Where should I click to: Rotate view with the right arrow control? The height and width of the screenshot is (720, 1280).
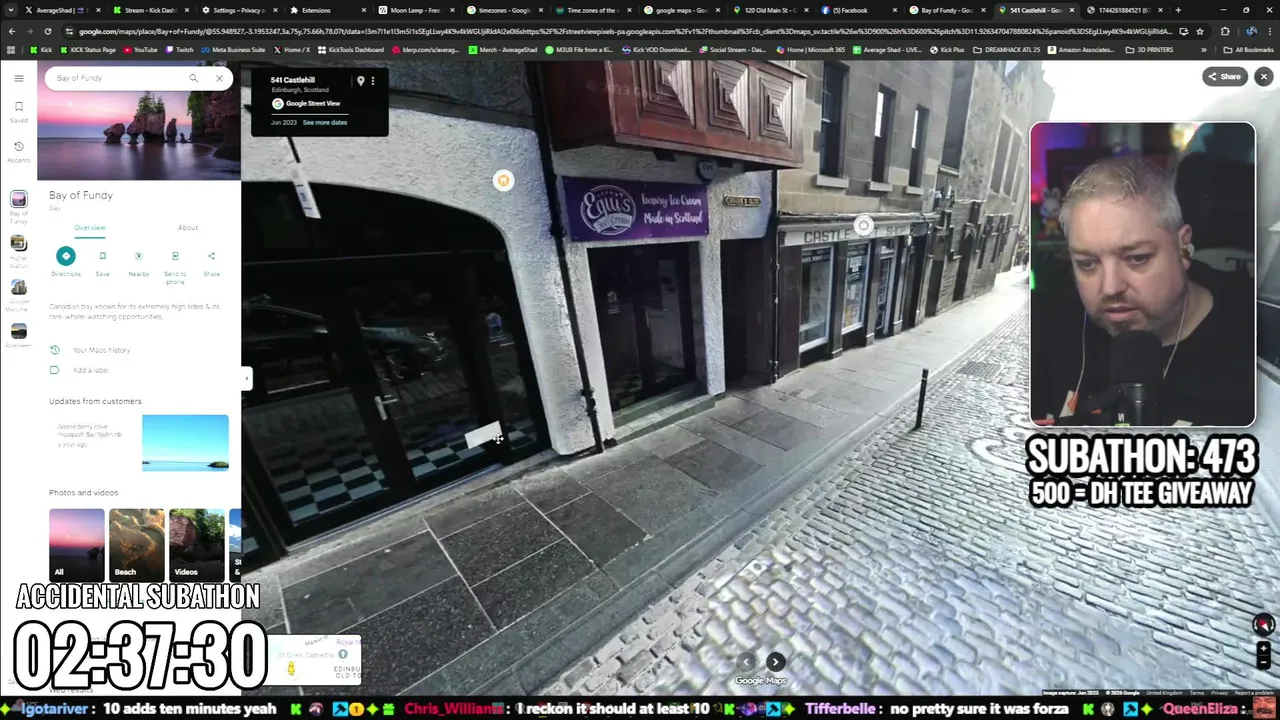[x=775, y=661]
